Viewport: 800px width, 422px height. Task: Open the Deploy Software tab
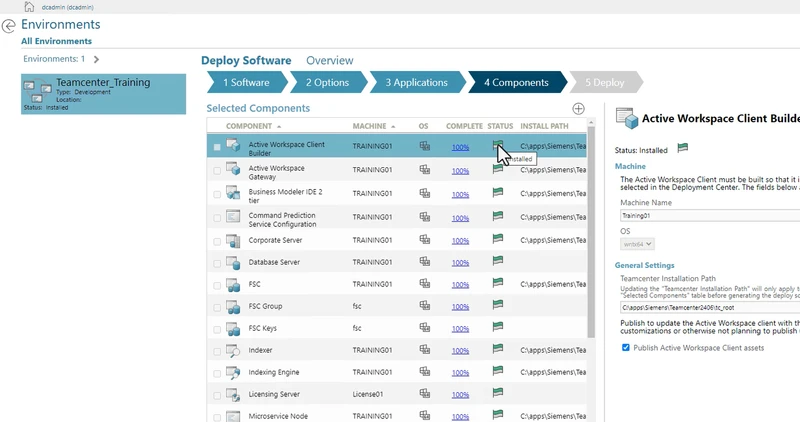(246, 60)
